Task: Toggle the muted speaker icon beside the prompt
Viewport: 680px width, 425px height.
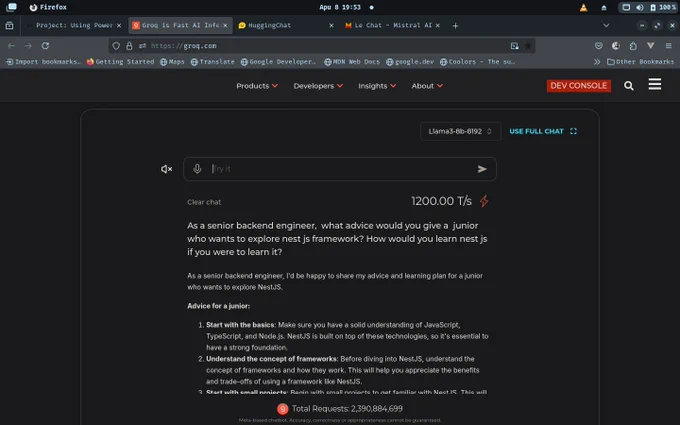Action: pyautogui.click(x=167, y=169)
